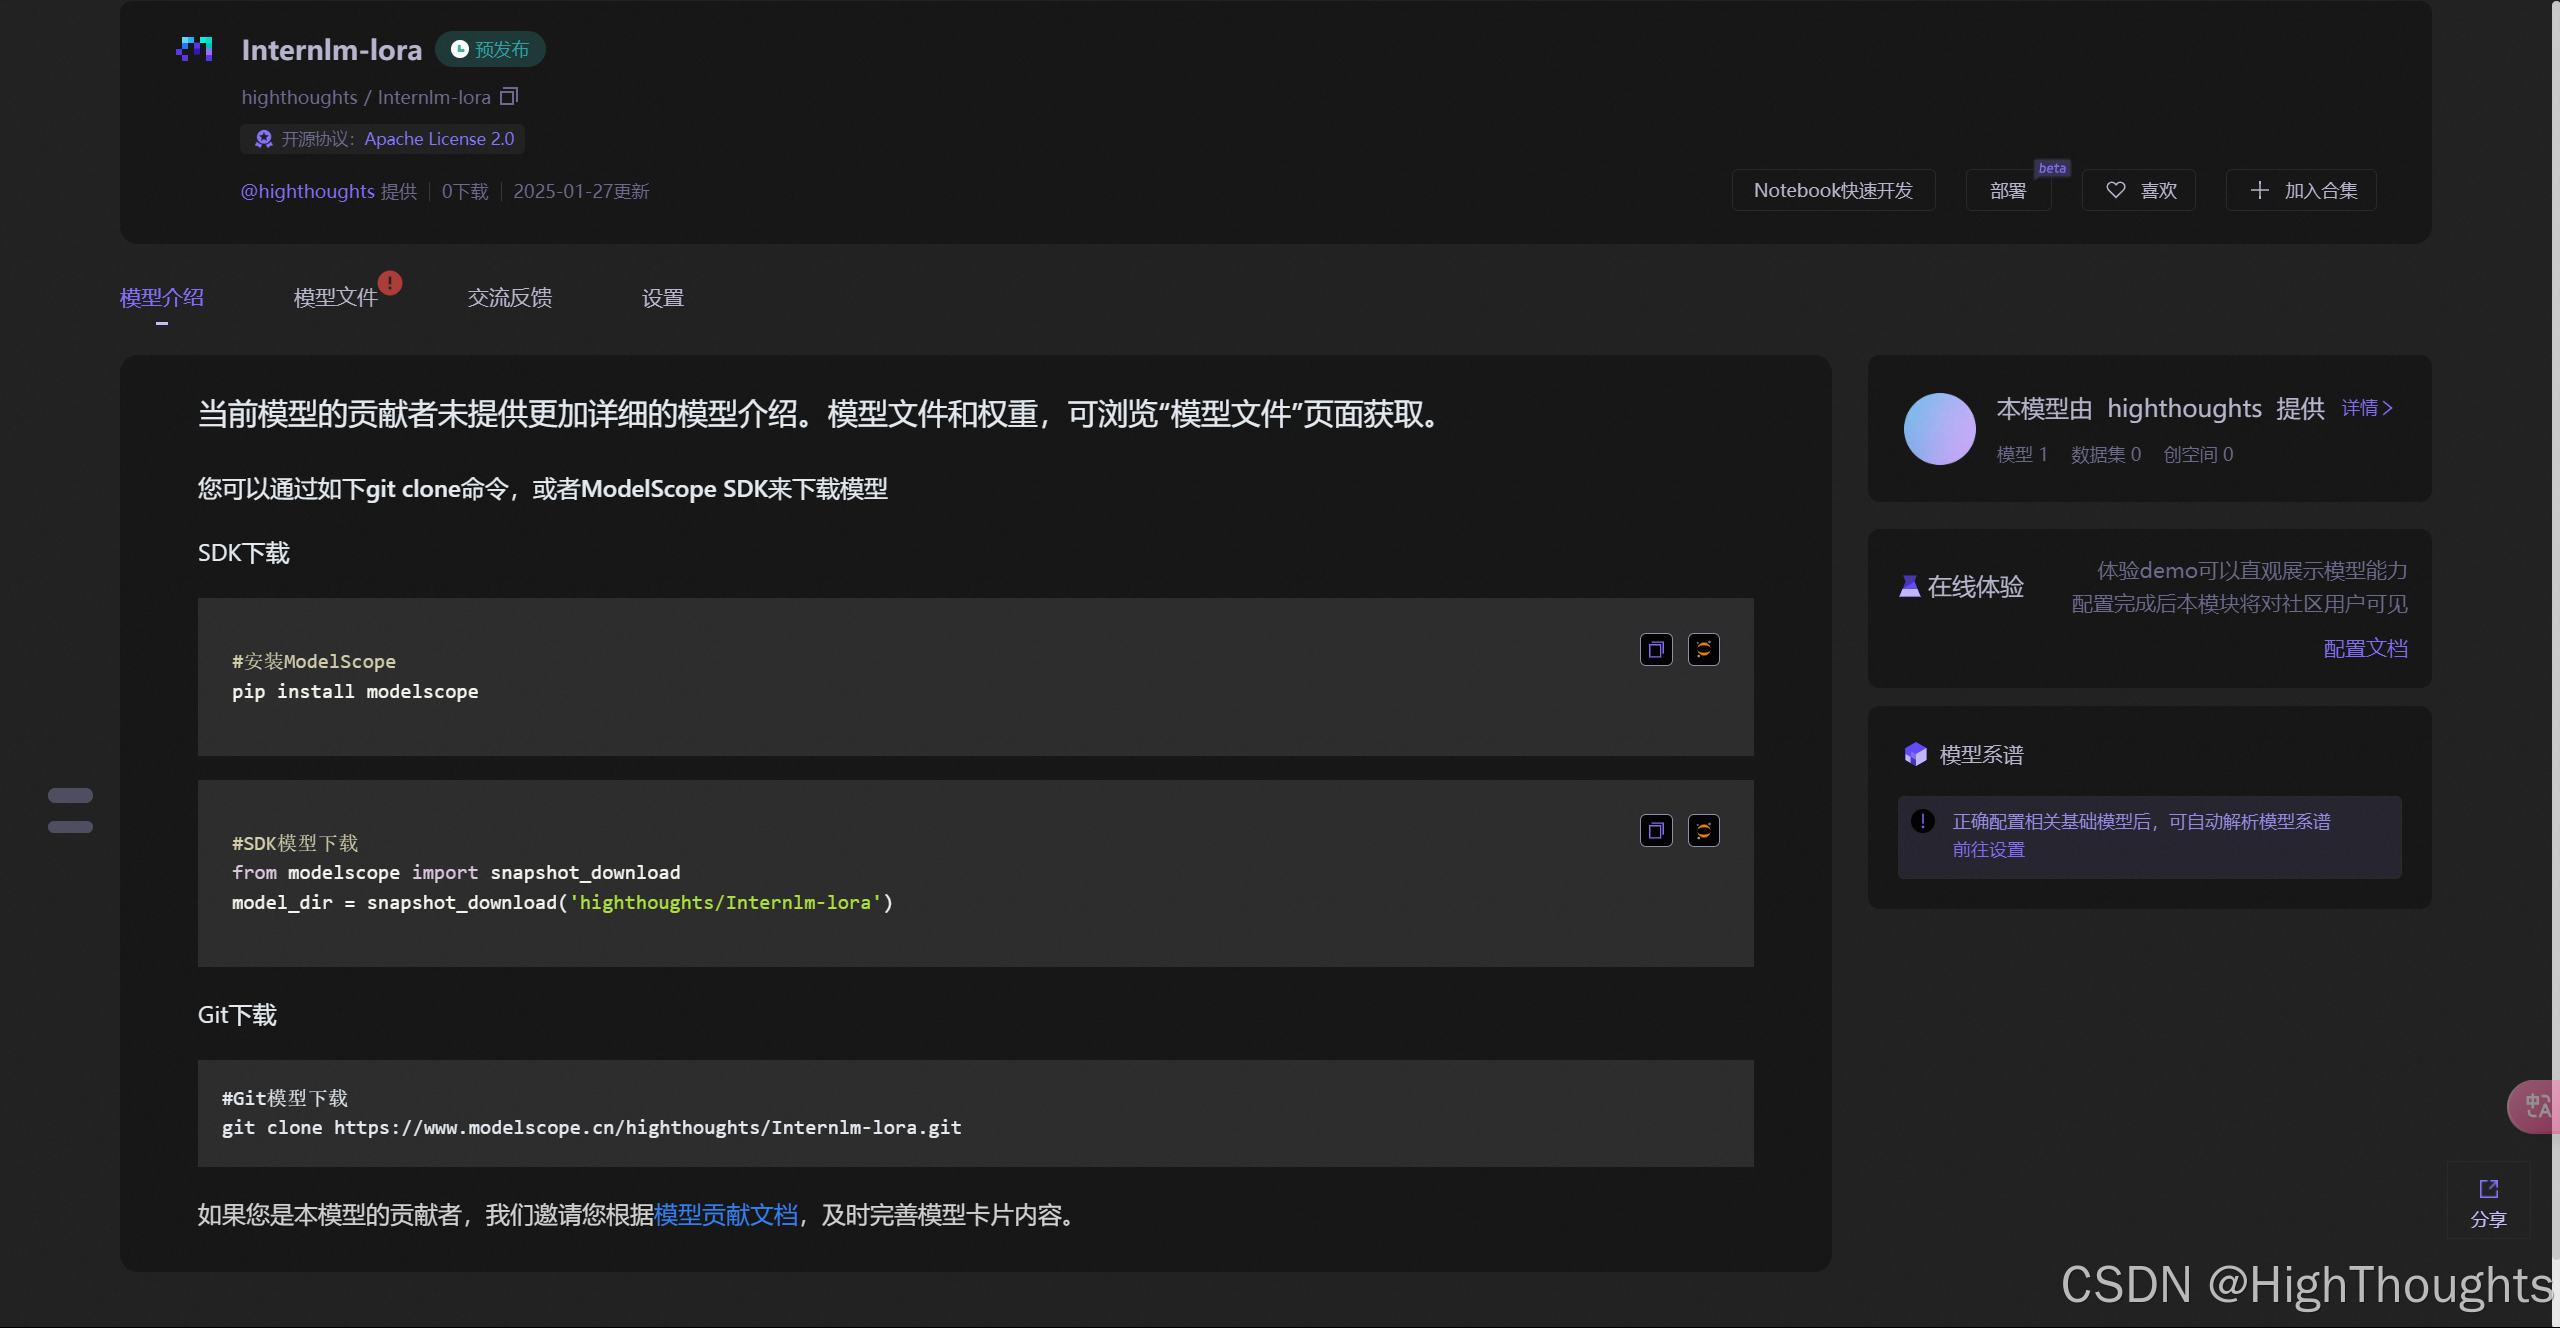This screenshot has height=1328, width=2560.
Task: Go to 前往设置 link
Action: 1989,849
